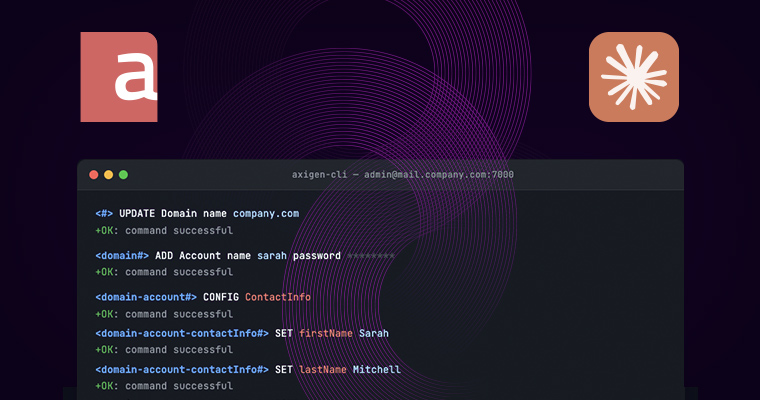
Task: Click the '<domain#>' prompt
Action: click(122, 256)
